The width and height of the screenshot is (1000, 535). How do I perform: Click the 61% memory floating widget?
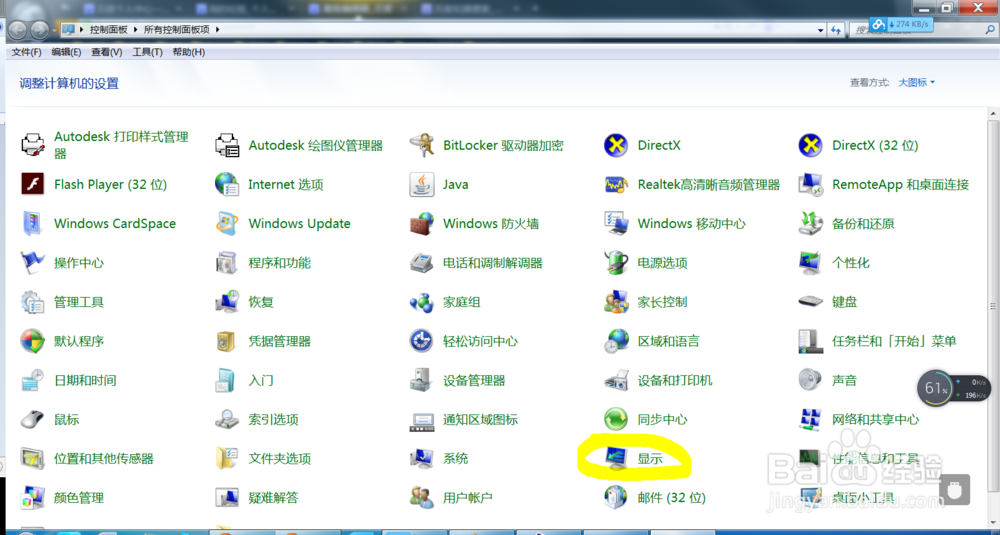click(936, 388)
